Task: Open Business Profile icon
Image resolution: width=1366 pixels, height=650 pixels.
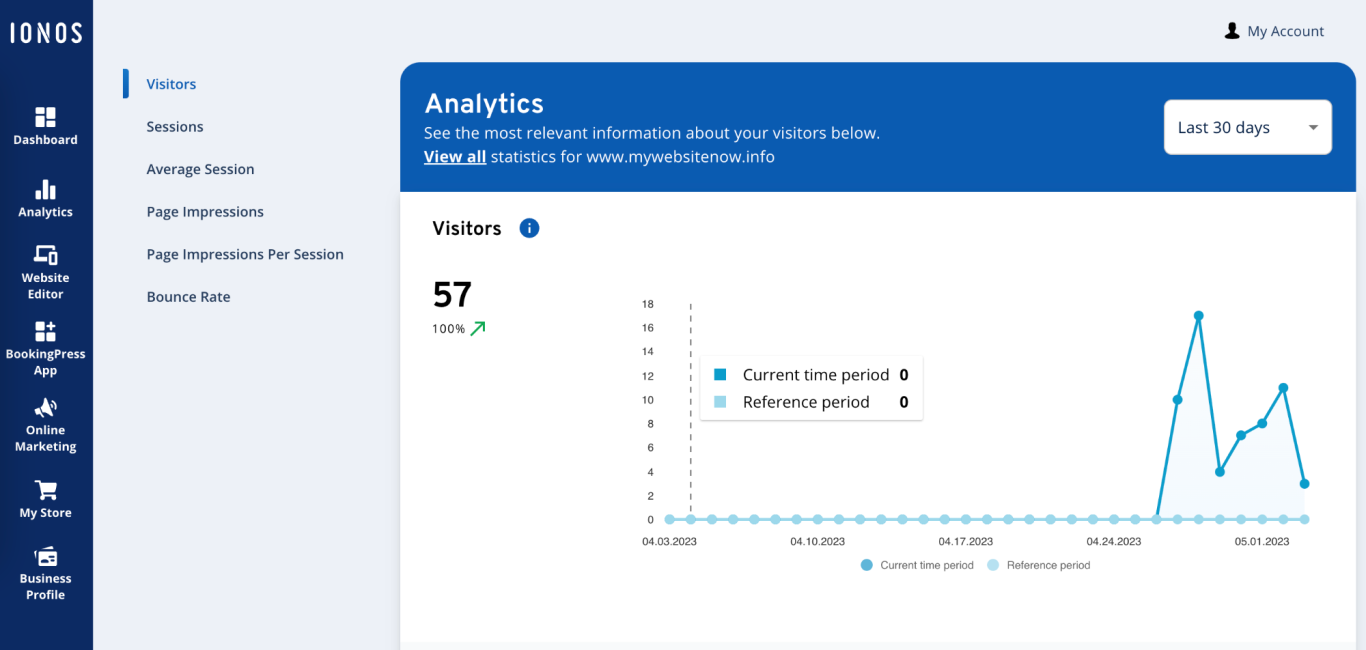Action: tap(46, 556)
